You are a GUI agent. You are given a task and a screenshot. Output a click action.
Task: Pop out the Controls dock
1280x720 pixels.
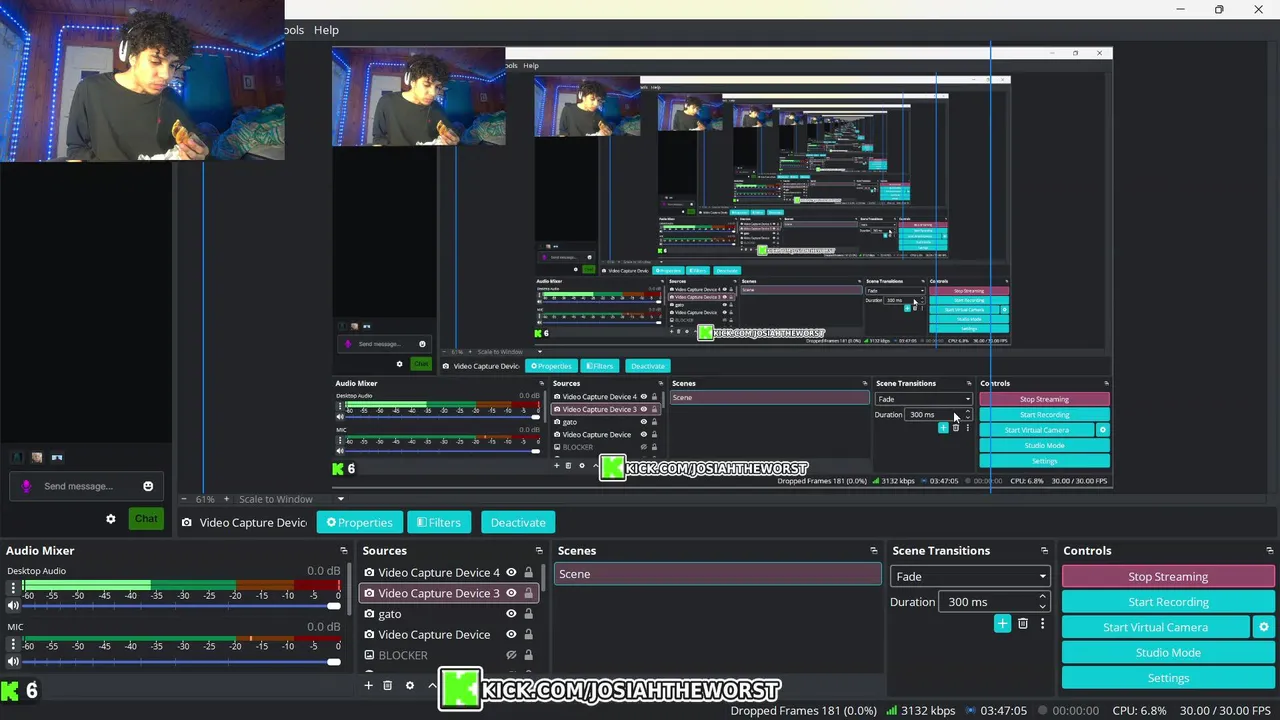[1270, 551]
